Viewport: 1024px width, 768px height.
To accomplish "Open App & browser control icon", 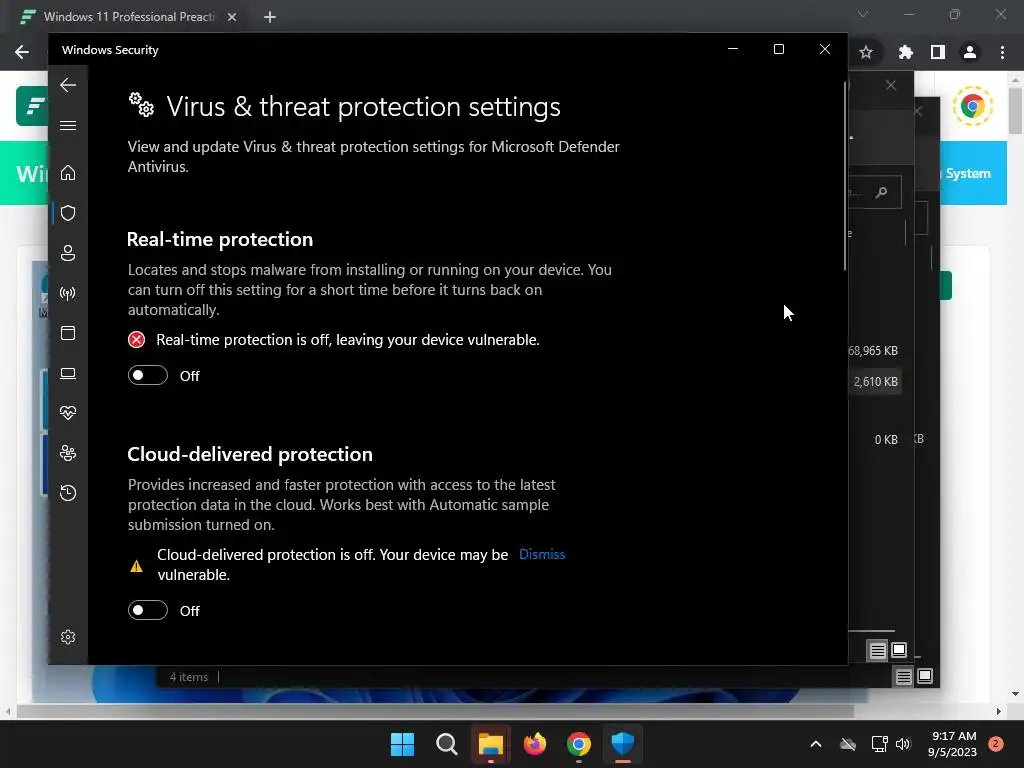I will 68,333.
